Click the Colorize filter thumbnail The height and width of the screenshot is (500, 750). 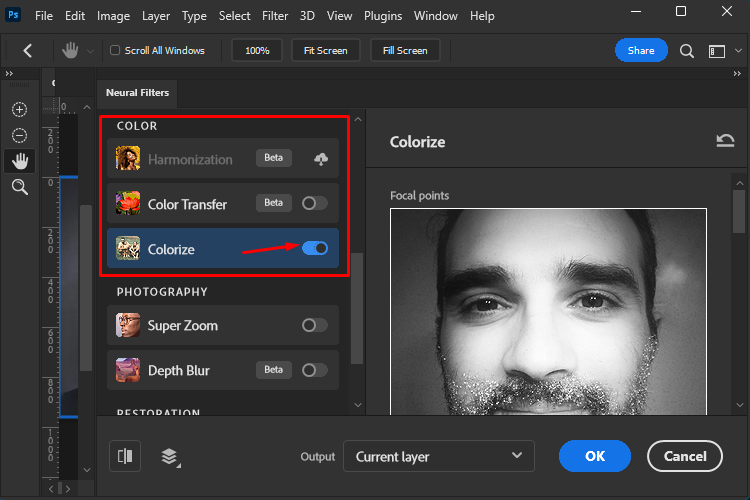point(128,248)
